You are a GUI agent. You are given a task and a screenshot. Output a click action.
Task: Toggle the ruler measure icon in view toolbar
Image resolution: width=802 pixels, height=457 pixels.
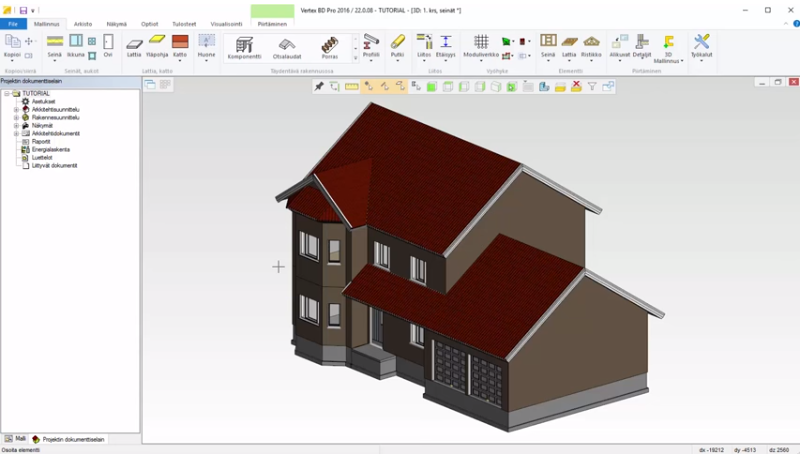(351, 87)
